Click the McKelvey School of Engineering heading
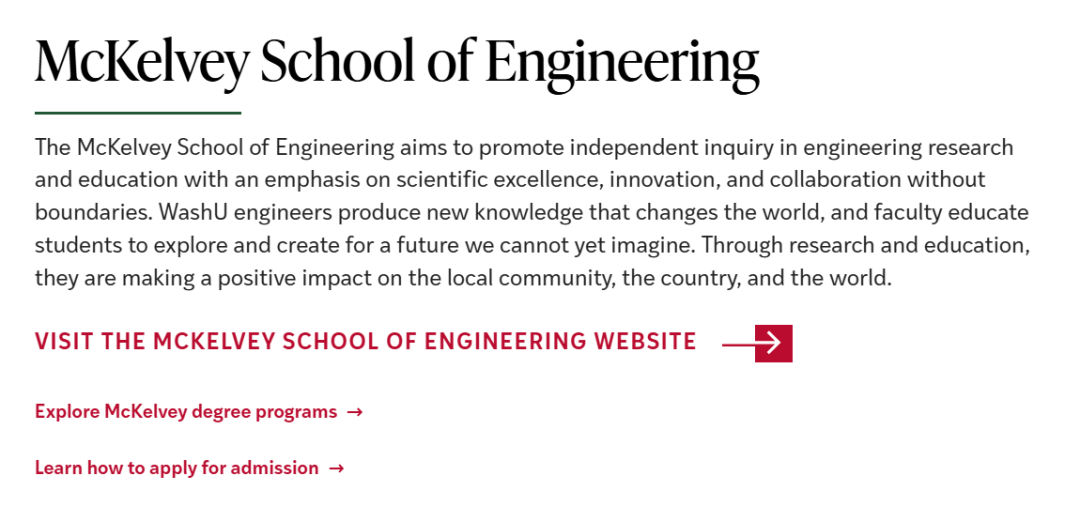1080x522 pixels. [x=397, y=62]
